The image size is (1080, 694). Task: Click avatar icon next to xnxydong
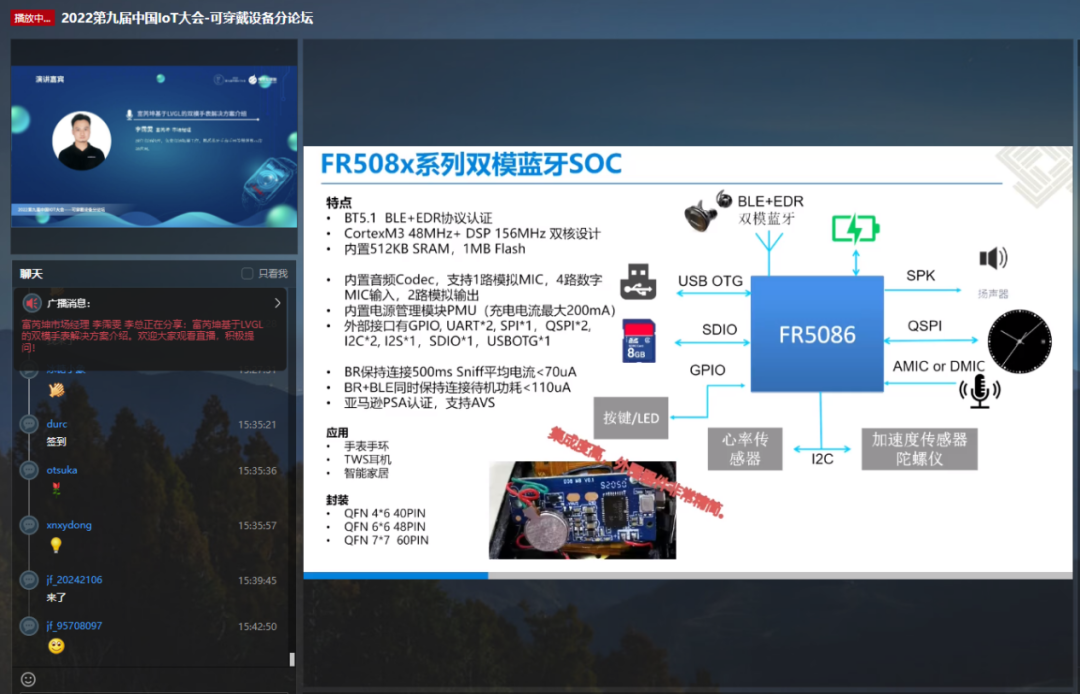click(29, 525)
